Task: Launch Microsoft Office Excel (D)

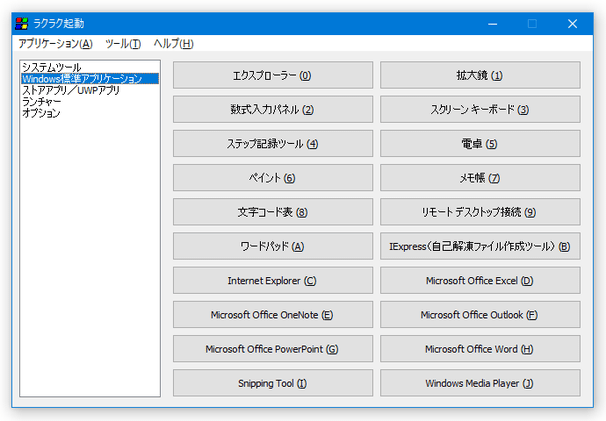Action: point(480,280)
